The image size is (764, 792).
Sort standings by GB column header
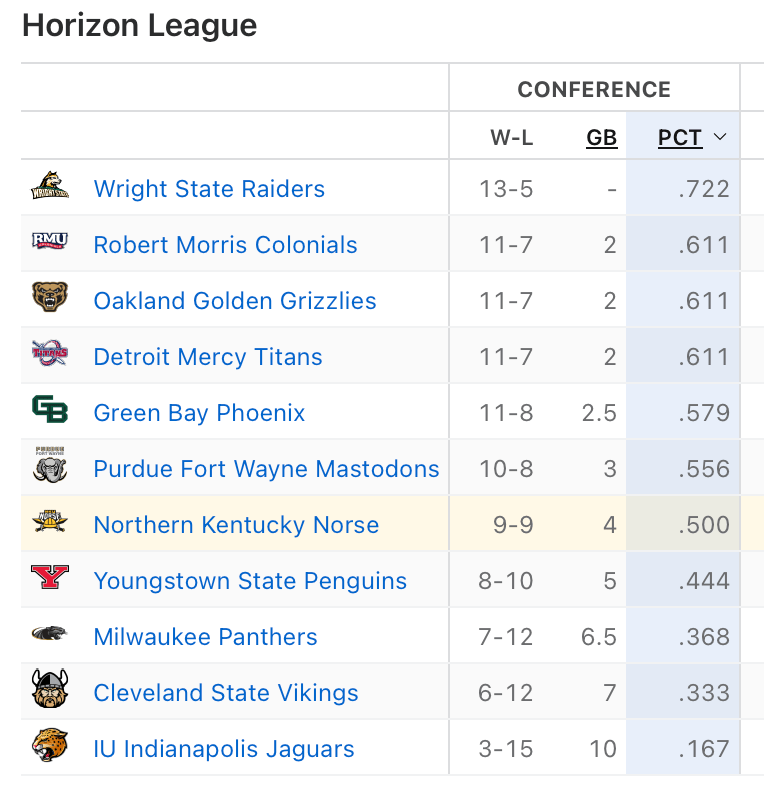click(601, 138)
